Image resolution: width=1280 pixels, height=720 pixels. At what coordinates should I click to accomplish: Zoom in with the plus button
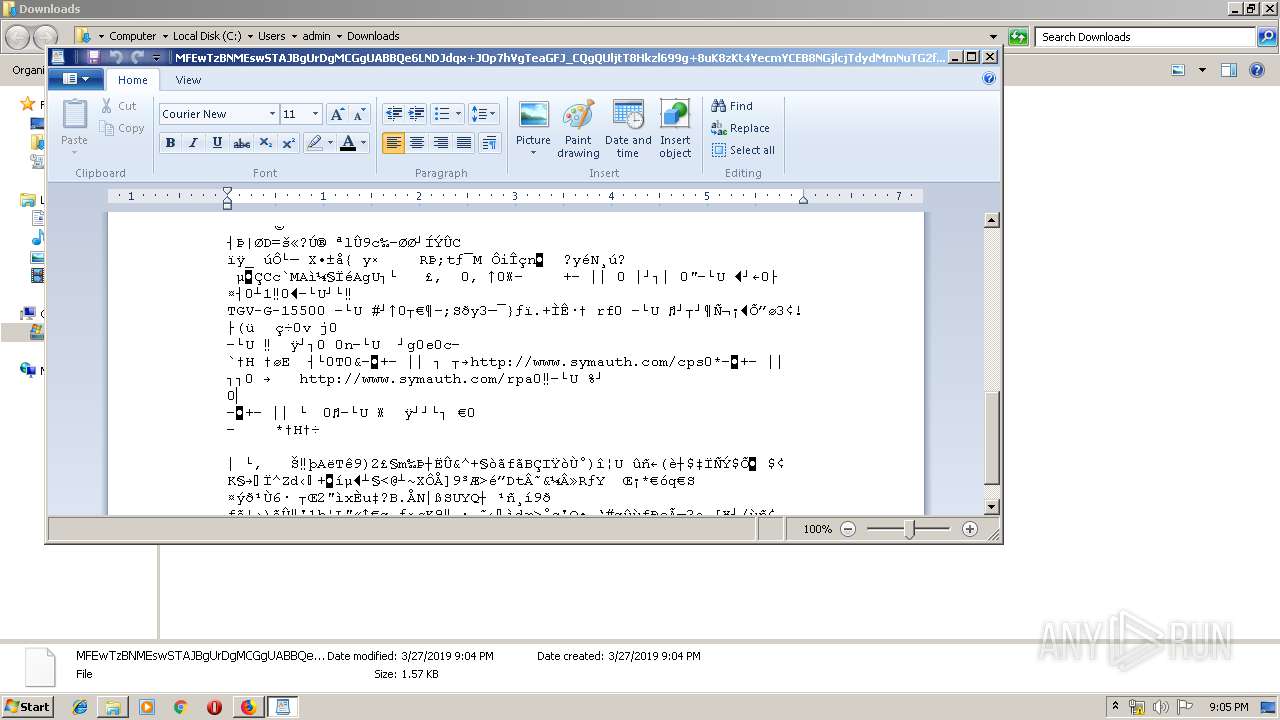point(969,529)
